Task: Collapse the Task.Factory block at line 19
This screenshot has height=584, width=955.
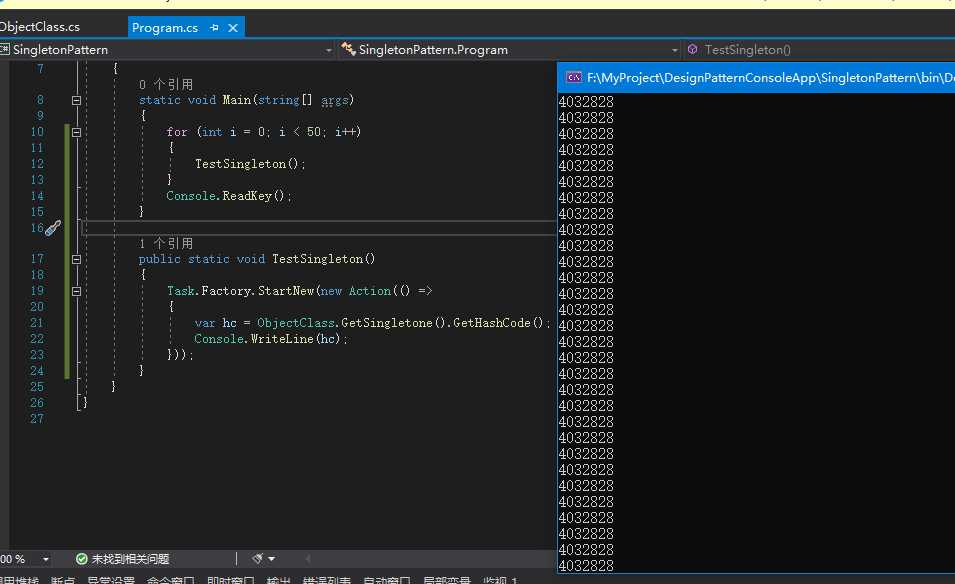Action: 76,291
